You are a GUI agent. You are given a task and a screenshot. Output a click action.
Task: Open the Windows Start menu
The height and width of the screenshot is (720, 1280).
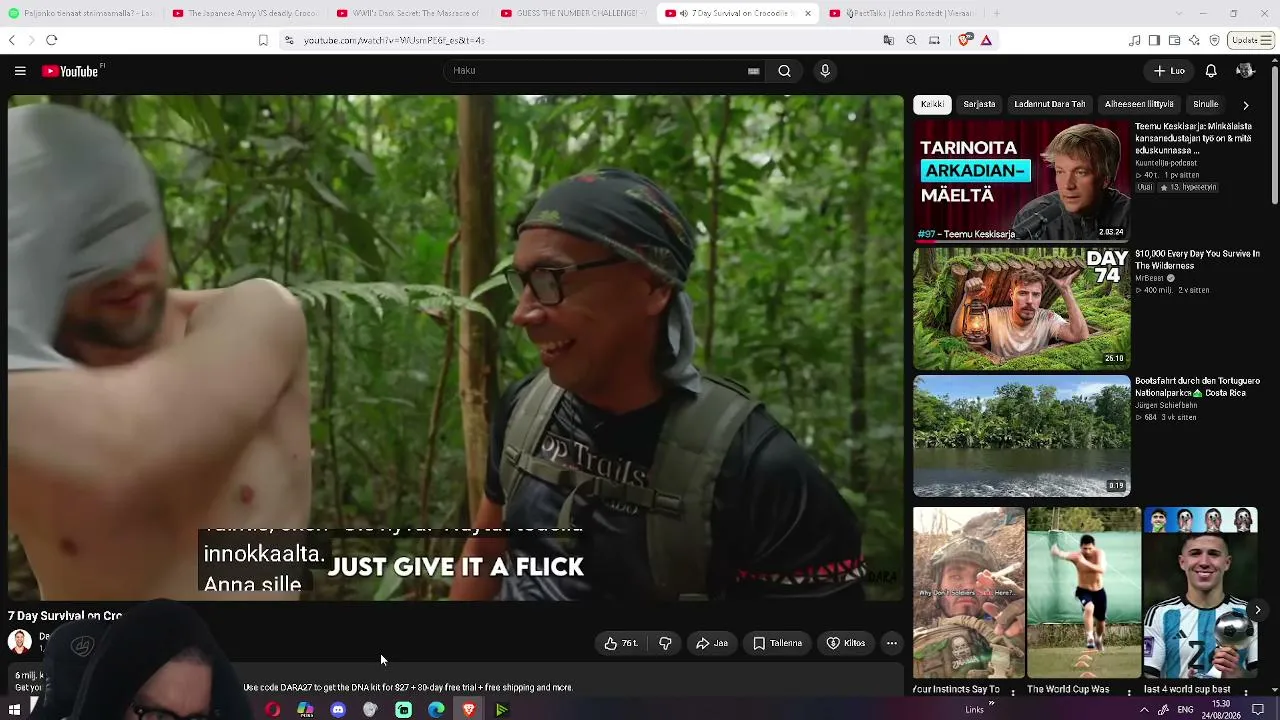click(14, 709)
